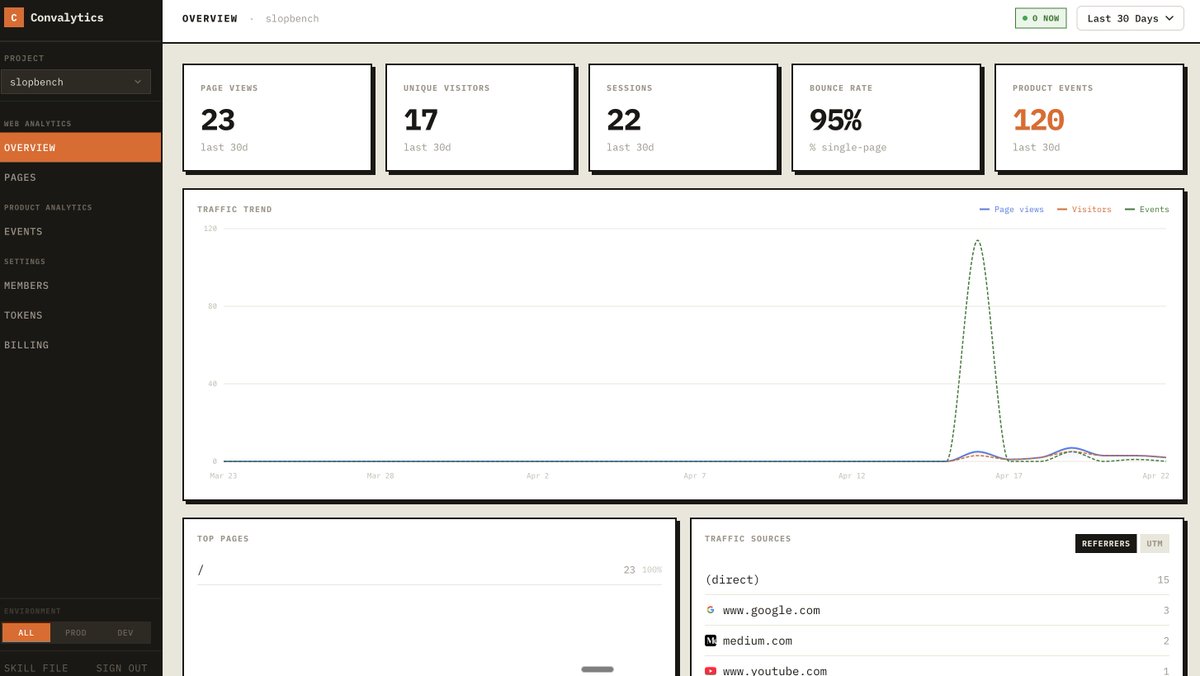Image resolution: width=1200 pixels, height=676 pixels.
Task: Click the Medium icon beside medium.com
Action: pyautogui.click(x=710, y=640)
